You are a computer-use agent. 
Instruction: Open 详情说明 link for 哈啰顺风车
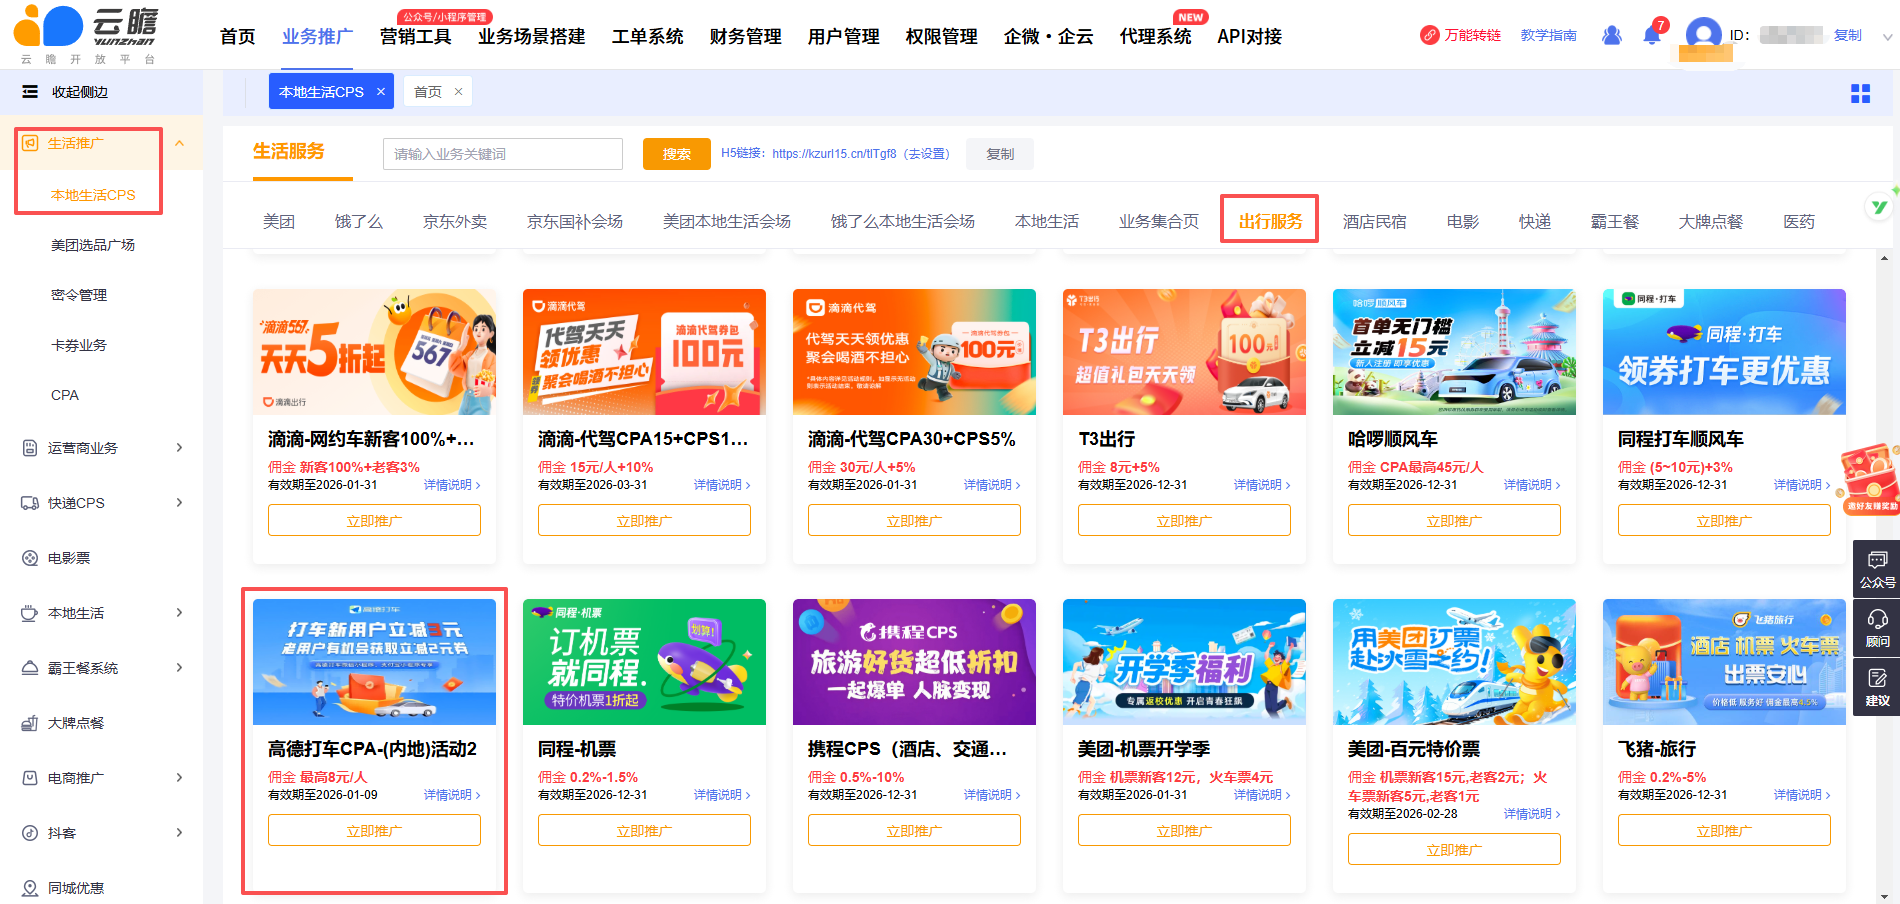(1531, 485)
